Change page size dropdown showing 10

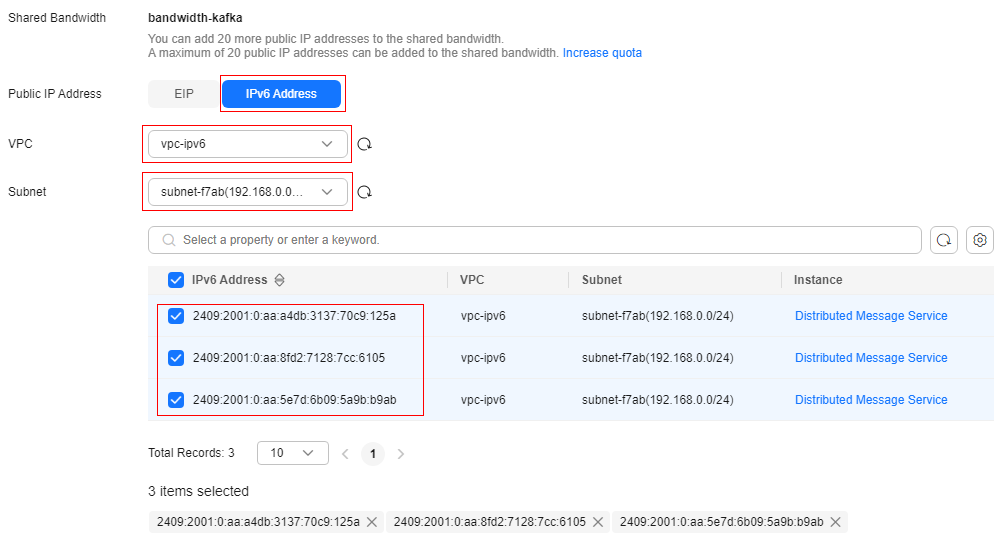click(293, 453)
